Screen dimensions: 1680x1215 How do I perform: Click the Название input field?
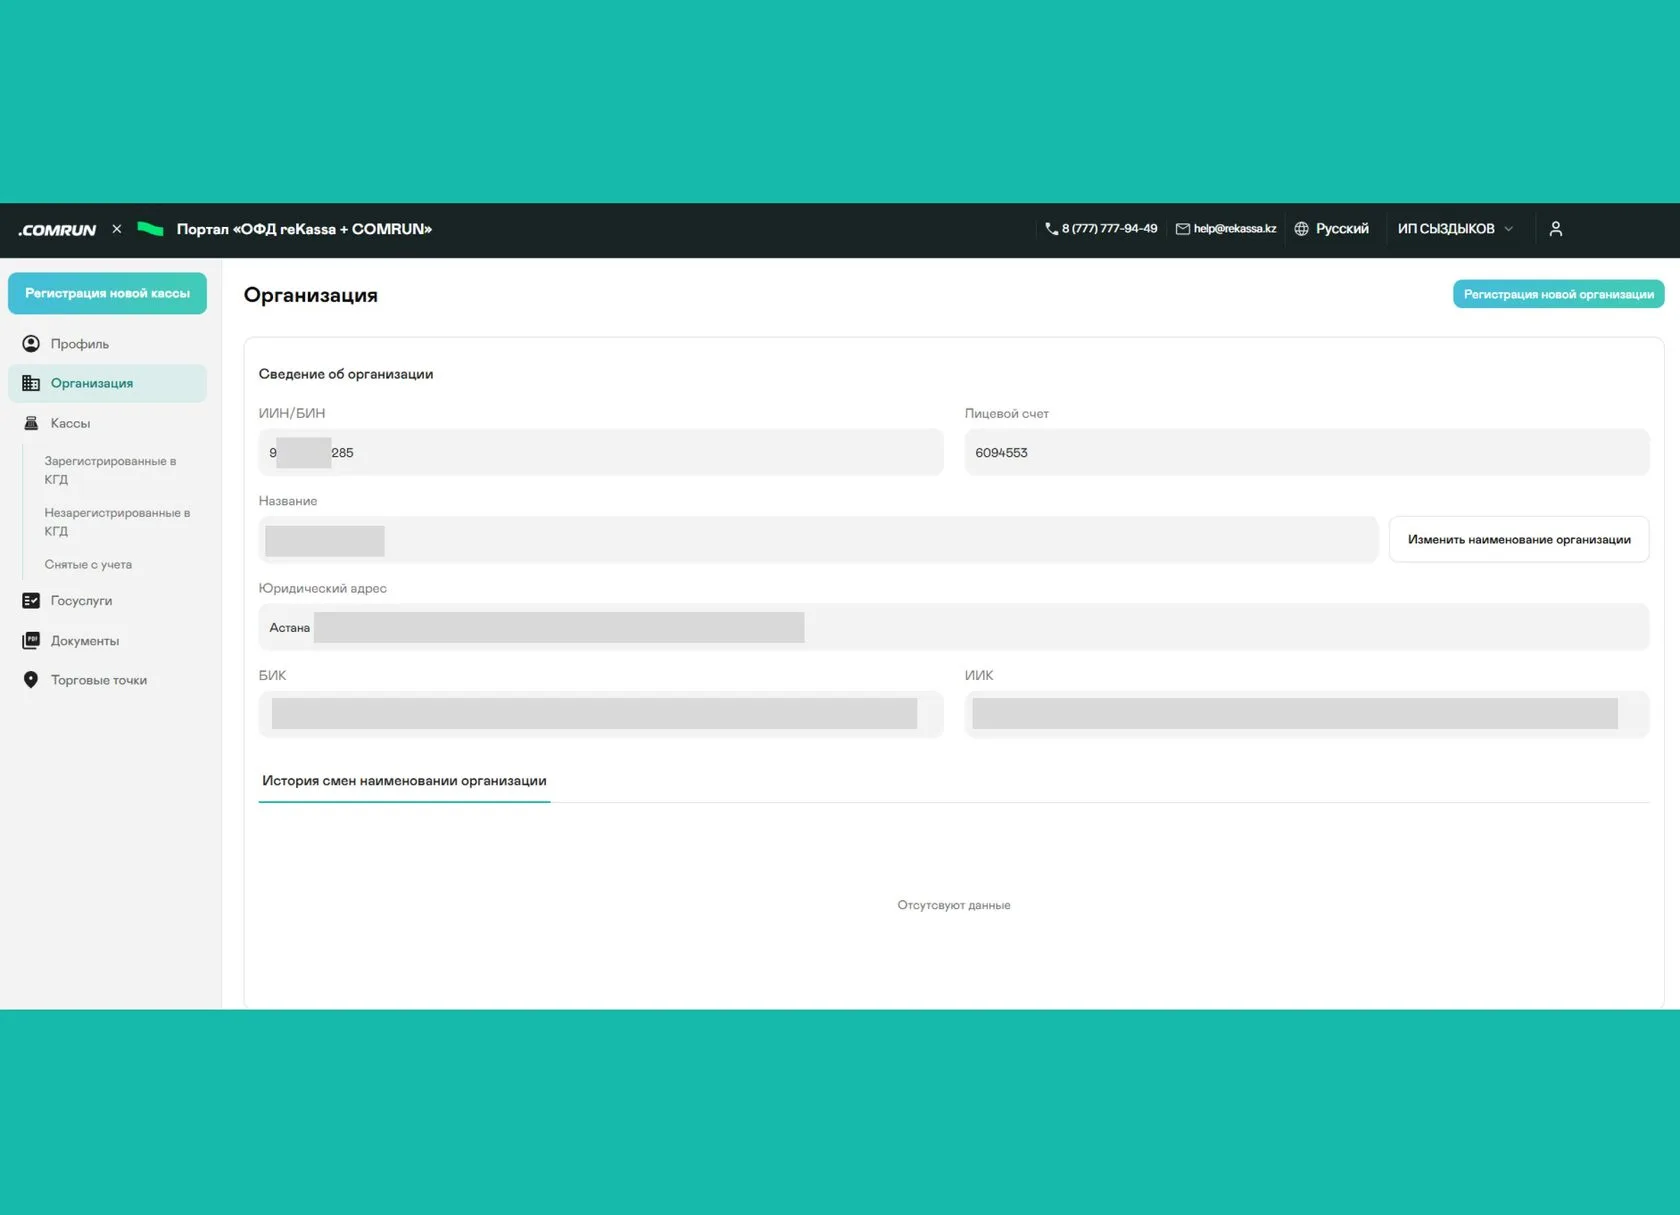pyautogui.click(x=818, y=540)
